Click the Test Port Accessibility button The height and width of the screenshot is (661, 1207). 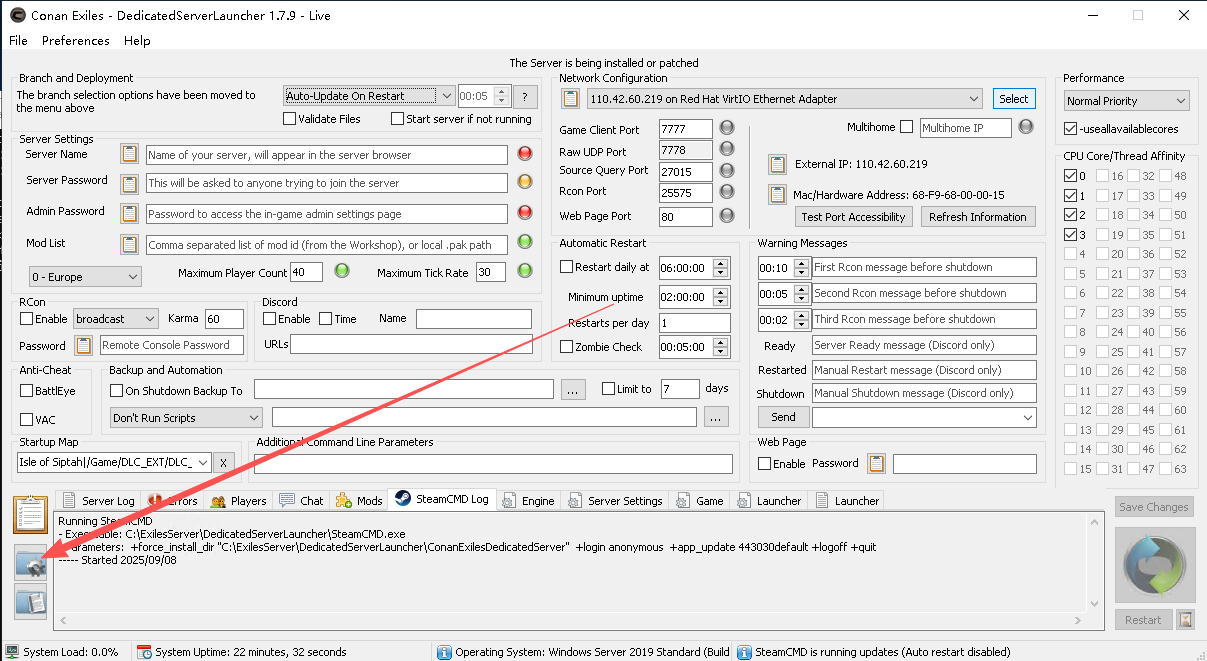point(853,217)
